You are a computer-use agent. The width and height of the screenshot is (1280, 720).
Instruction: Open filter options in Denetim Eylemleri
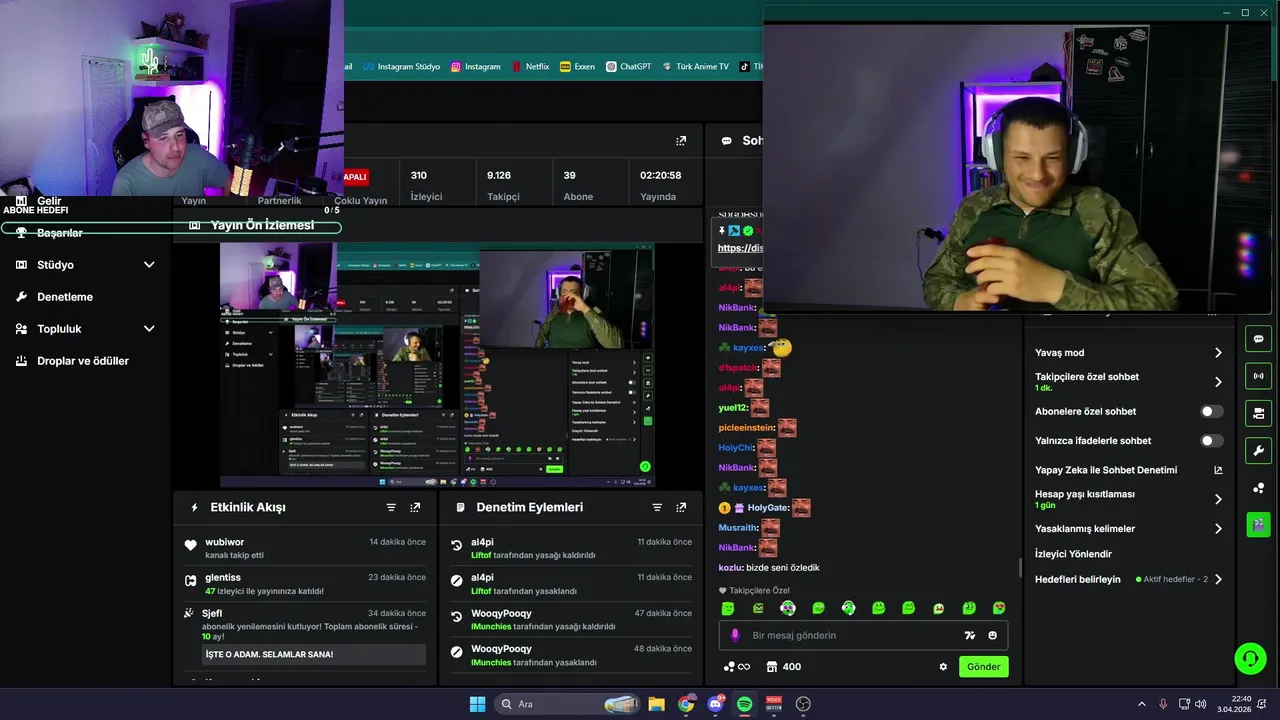click(657, 508)
